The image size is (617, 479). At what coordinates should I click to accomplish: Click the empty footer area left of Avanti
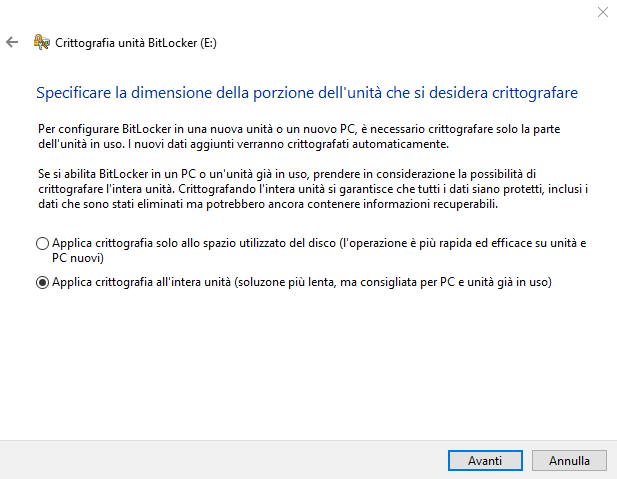tap(220, 460)
